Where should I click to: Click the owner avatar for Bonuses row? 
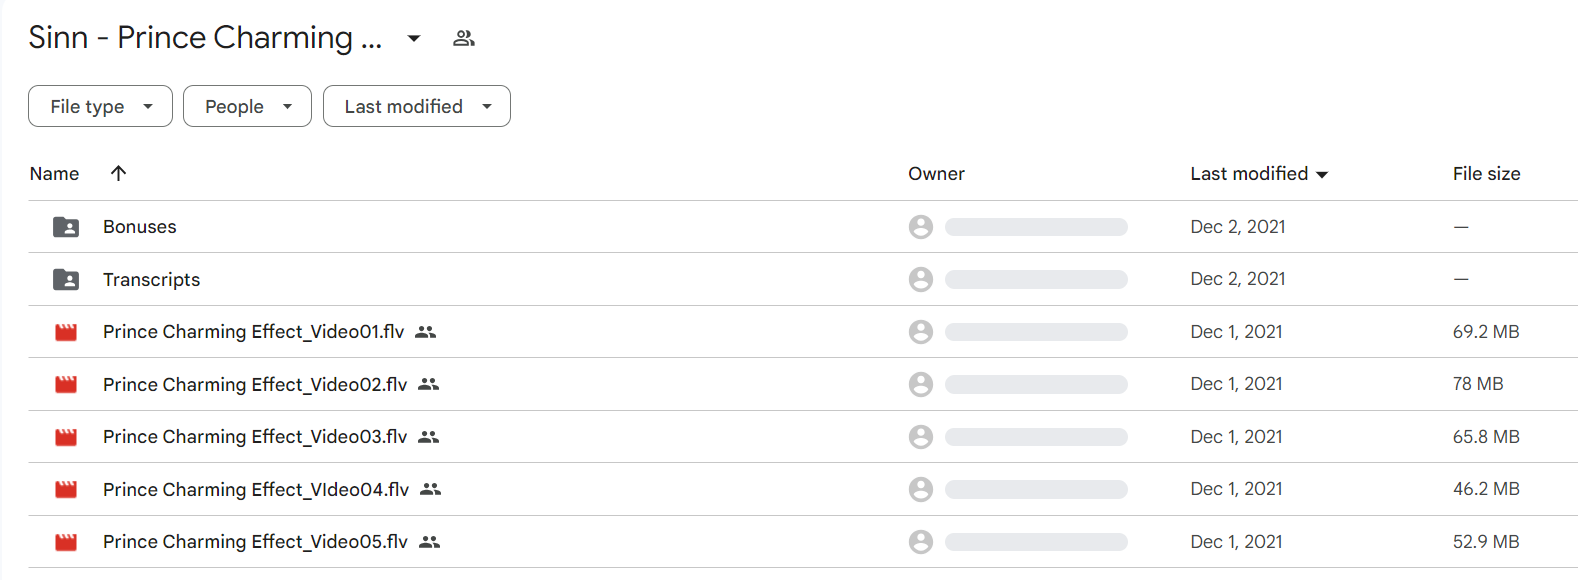click(921, 227)
